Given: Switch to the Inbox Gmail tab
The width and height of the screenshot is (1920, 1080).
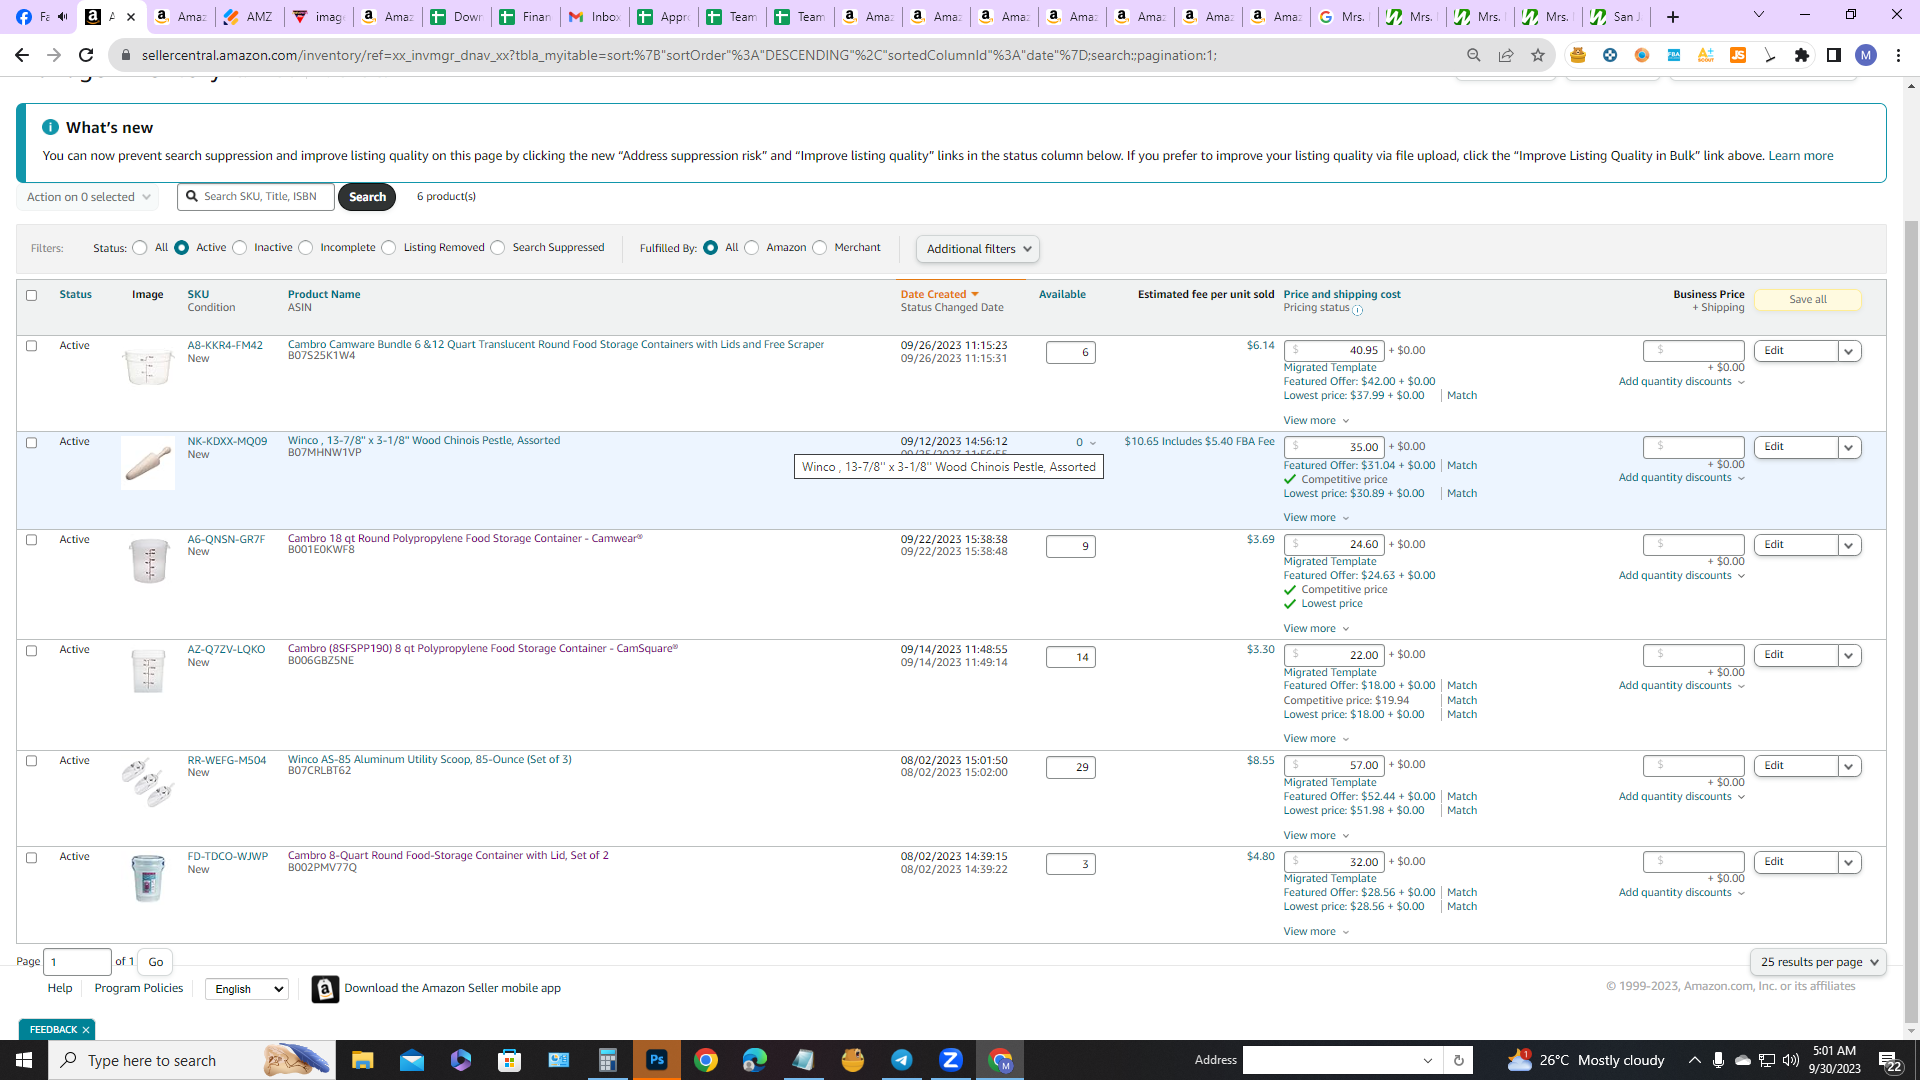Looking at the screenshot, I should coord(595,17).
